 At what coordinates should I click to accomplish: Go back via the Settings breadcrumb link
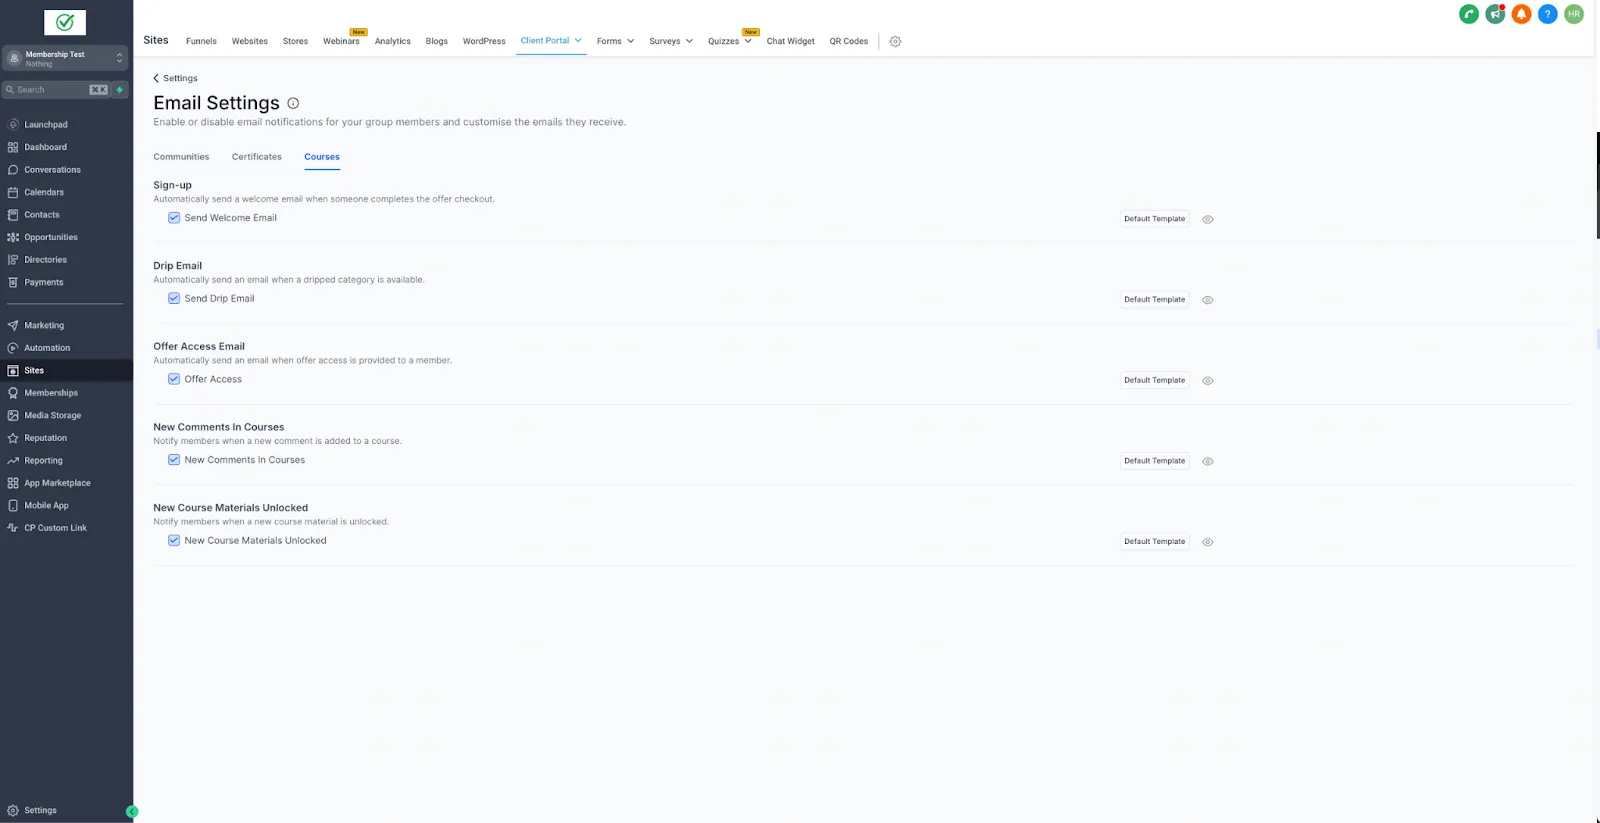tap(175, 78)
